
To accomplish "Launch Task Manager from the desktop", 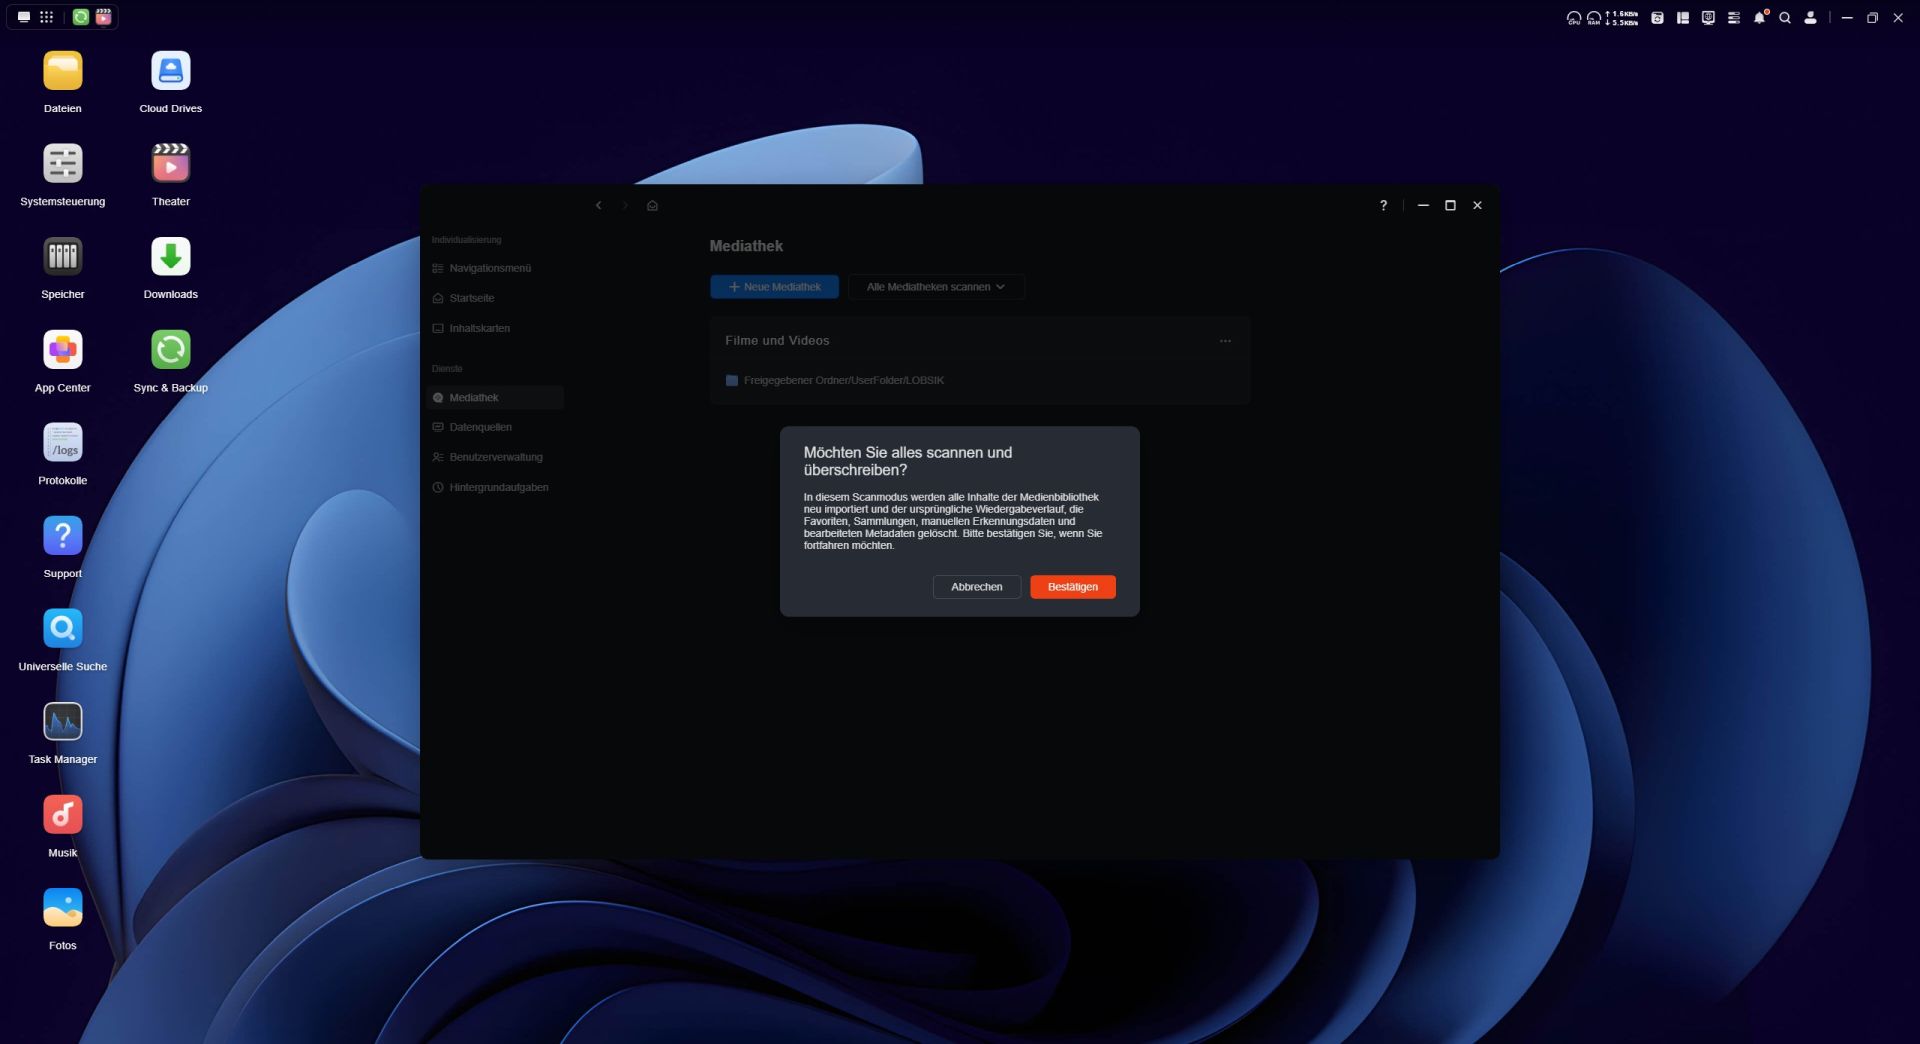I will (62, 723).
